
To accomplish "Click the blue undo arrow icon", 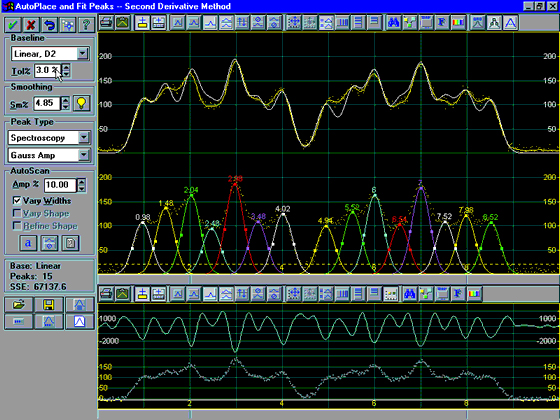I will coord(50,25).
